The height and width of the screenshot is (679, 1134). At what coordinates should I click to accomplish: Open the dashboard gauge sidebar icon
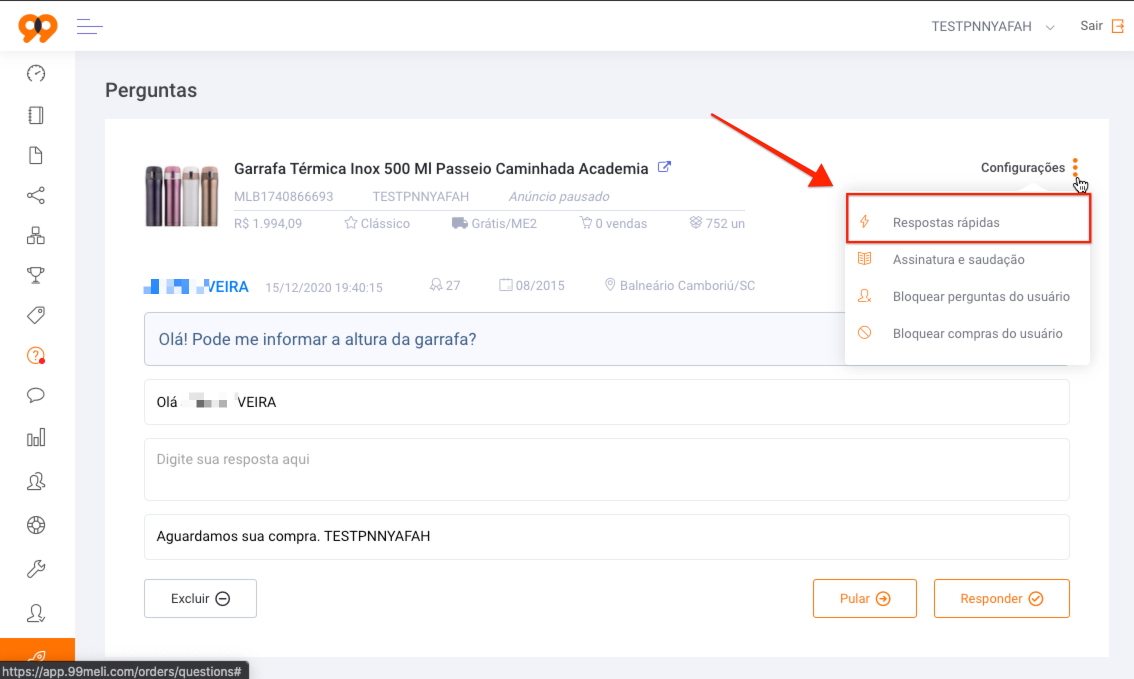point(35,73)
